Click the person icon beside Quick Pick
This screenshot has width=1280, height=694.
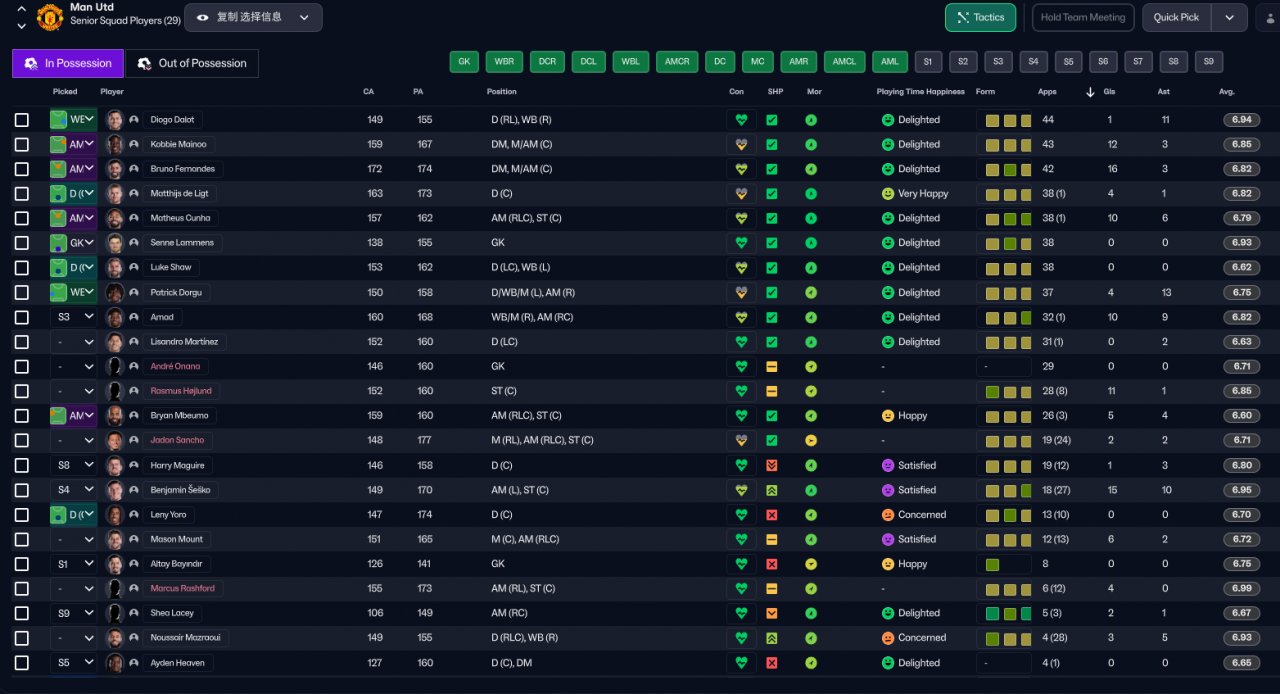pyautogui.click(x=1268, y=17)
